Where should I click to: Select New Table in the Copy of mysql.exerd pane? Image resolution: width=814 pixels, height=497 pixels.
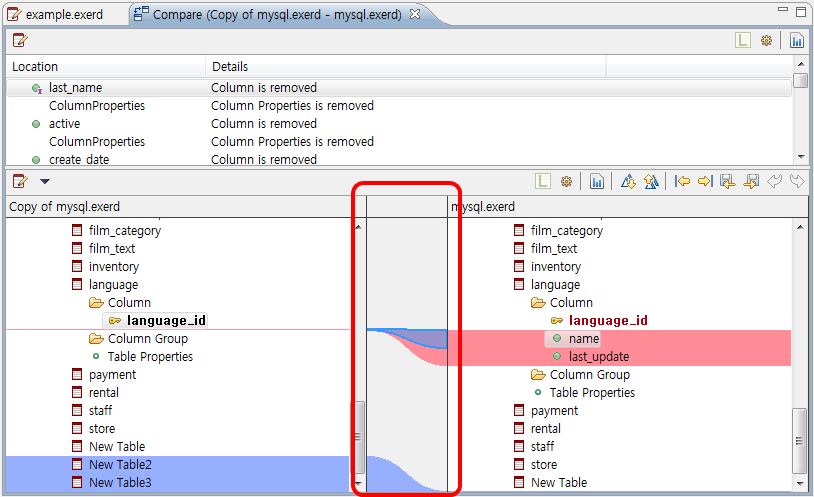coord(117,447)
